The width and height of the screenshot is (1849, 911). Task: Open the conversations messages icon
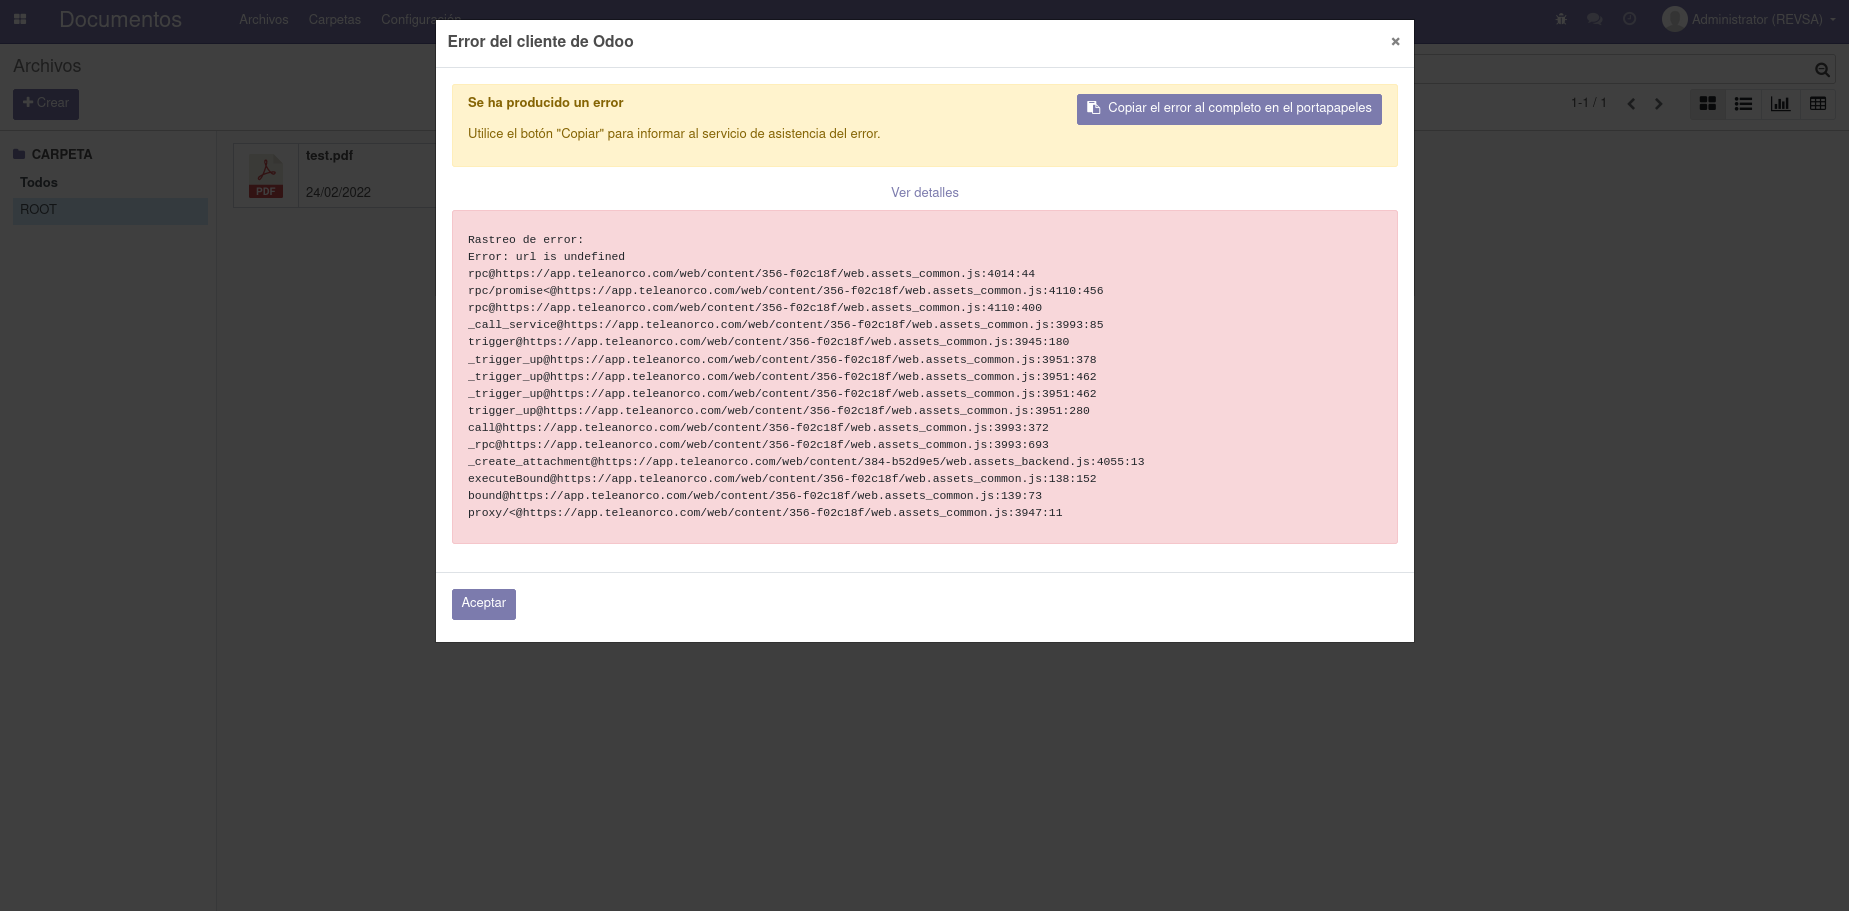[x=1594, y=19]
